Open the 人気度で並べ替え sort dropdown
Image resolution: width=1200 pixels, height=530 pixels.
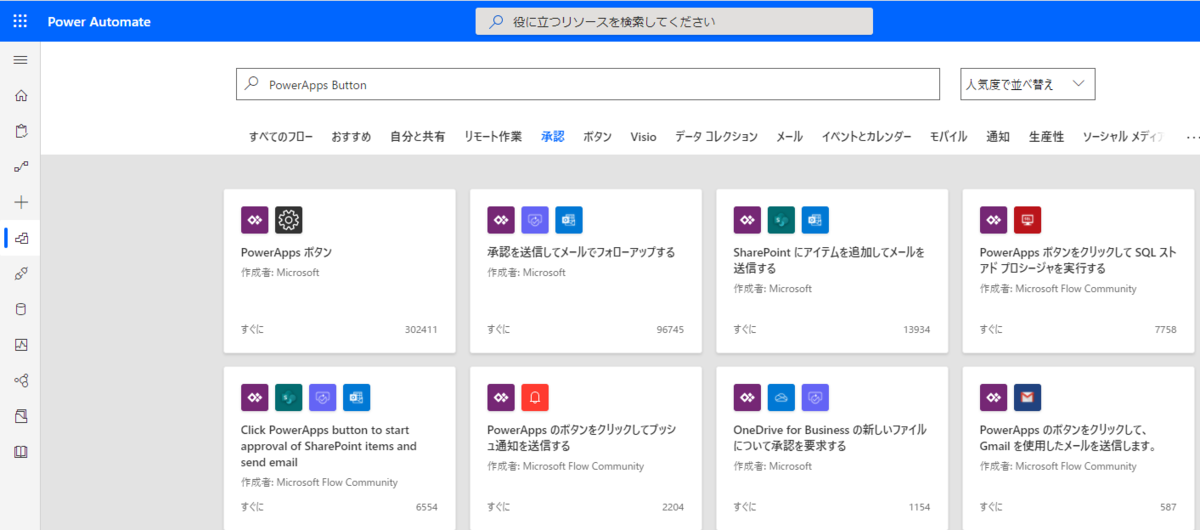[1027, 84]
